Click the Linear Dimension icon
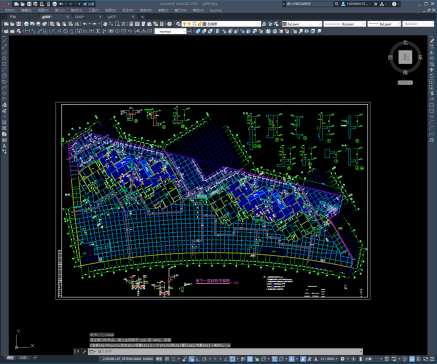Viewport: 437px width, 364px height. (26, 31)
